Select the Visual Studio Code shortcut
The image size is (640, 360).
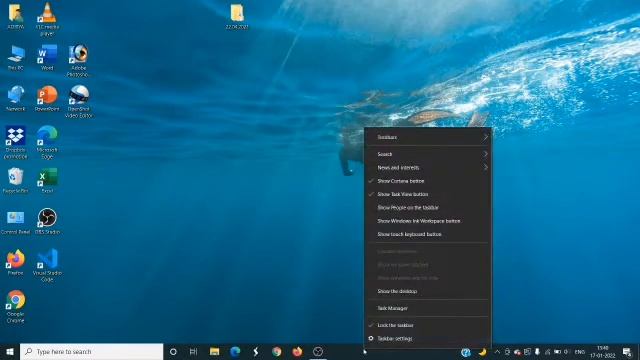pos(47,265)
